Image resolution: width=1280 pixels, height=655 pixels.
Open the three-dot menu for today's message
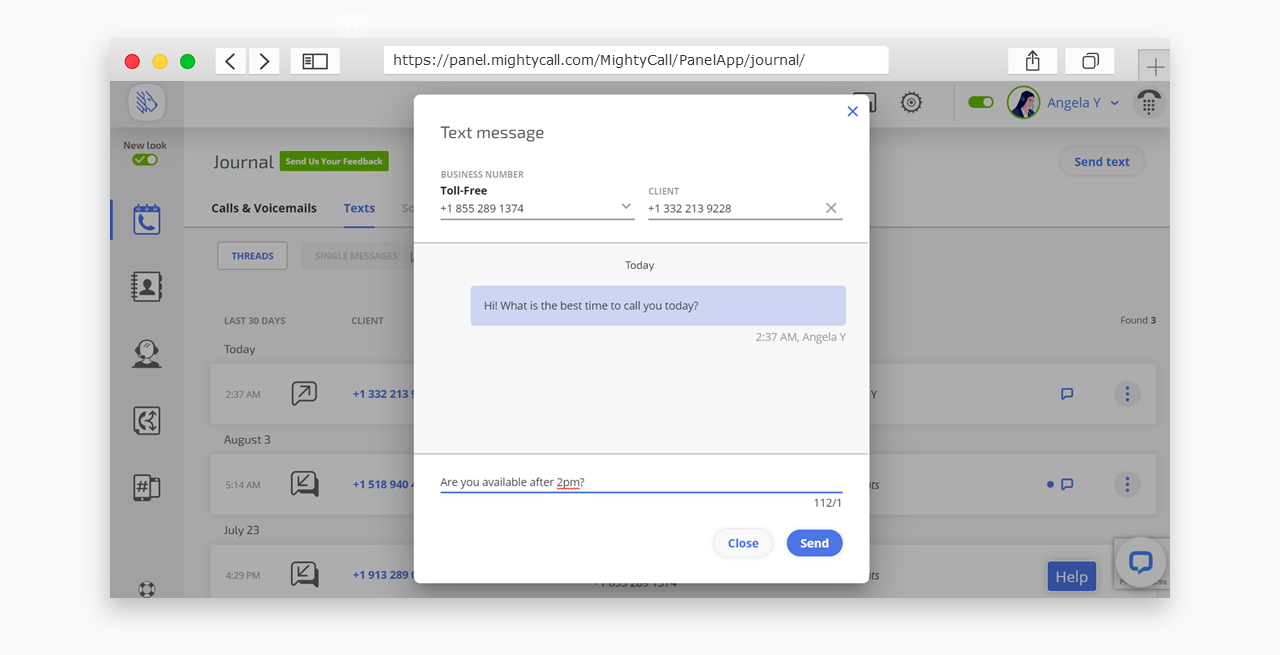point(1127,394)
